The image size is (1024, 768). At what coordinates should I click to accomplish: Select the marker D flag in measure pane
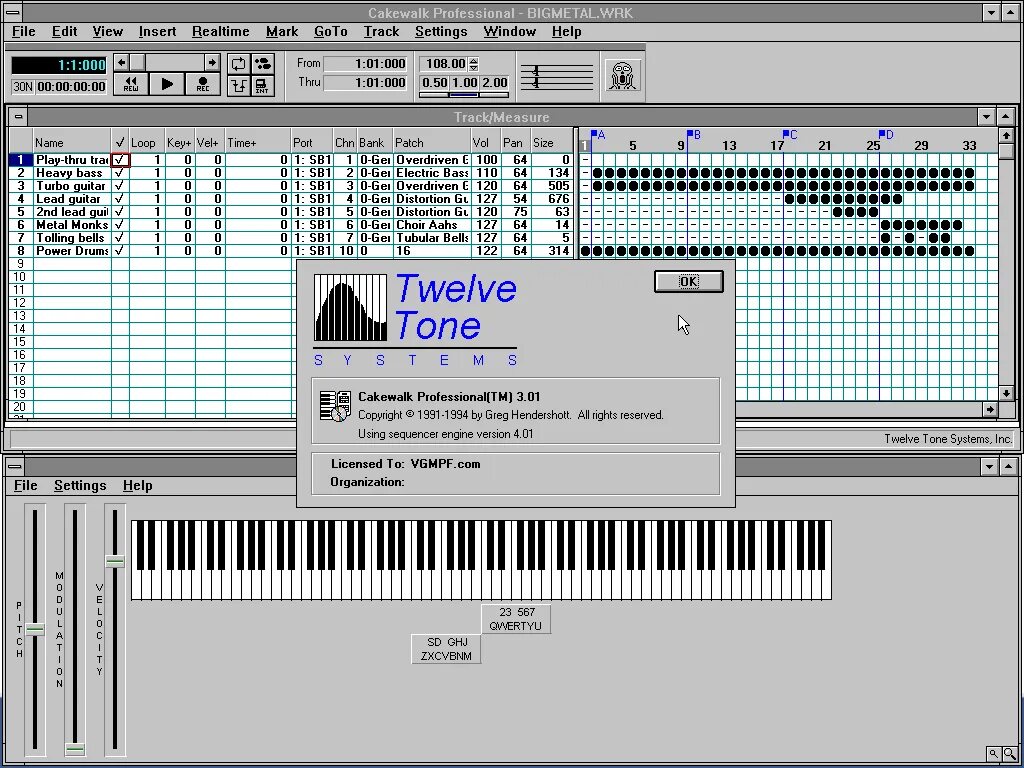coord(886,135)
